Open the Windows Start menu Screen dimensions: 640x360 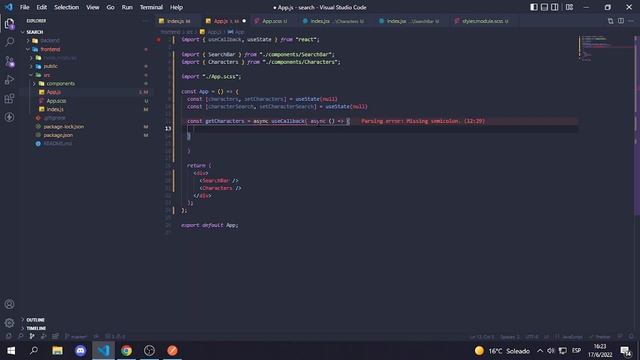coord(11,350)
